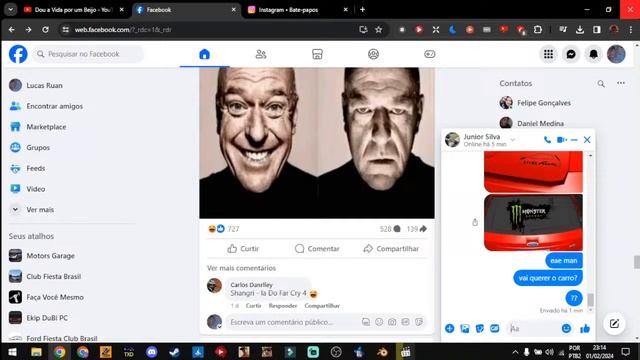Click the GIF icon in the comment box
Viewport: 640px width, 360px height.
(x=405, y=322)
